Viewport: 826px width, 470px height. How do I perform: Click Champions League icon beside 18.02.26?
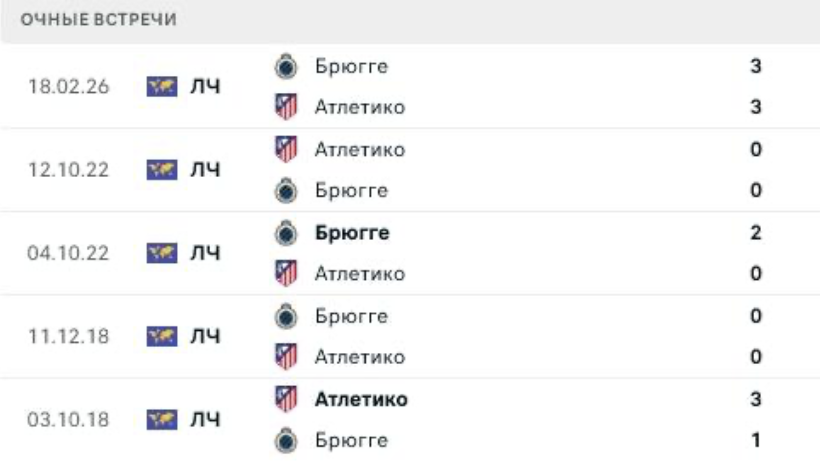pos(161,87)
